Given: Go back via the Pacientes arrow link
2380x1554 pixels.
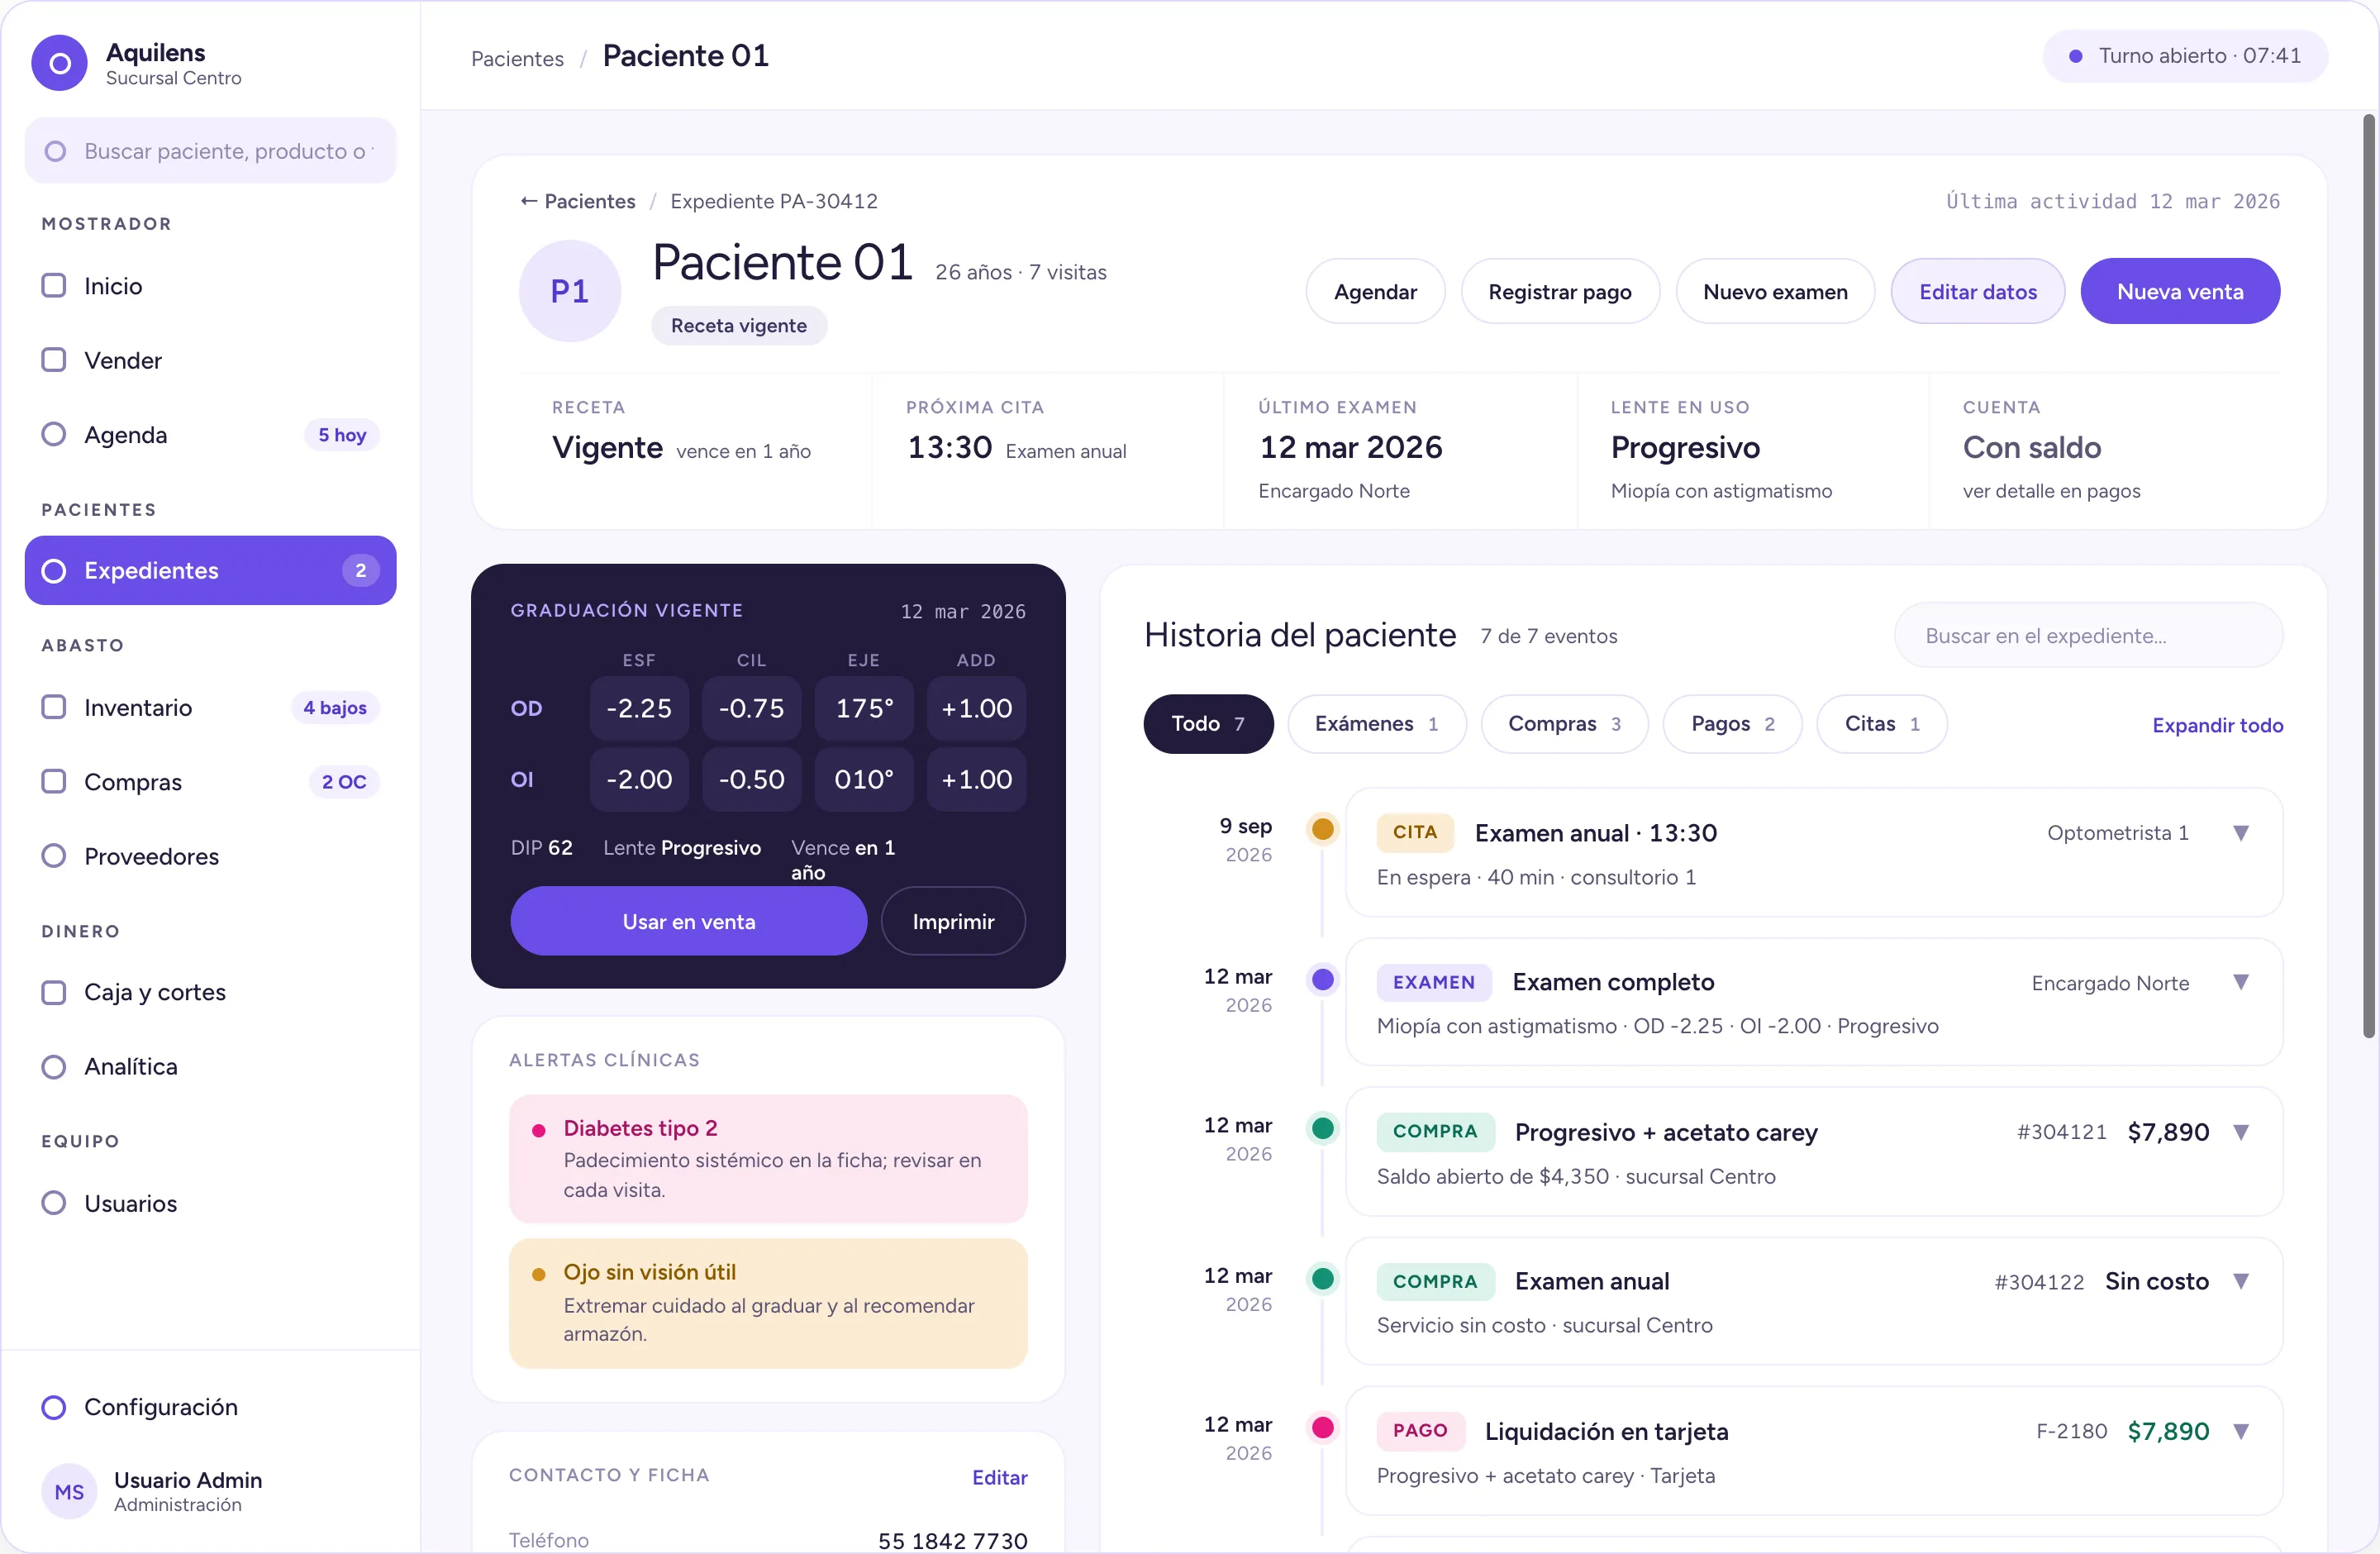Looking at the screenshot, I should (578, 201).
